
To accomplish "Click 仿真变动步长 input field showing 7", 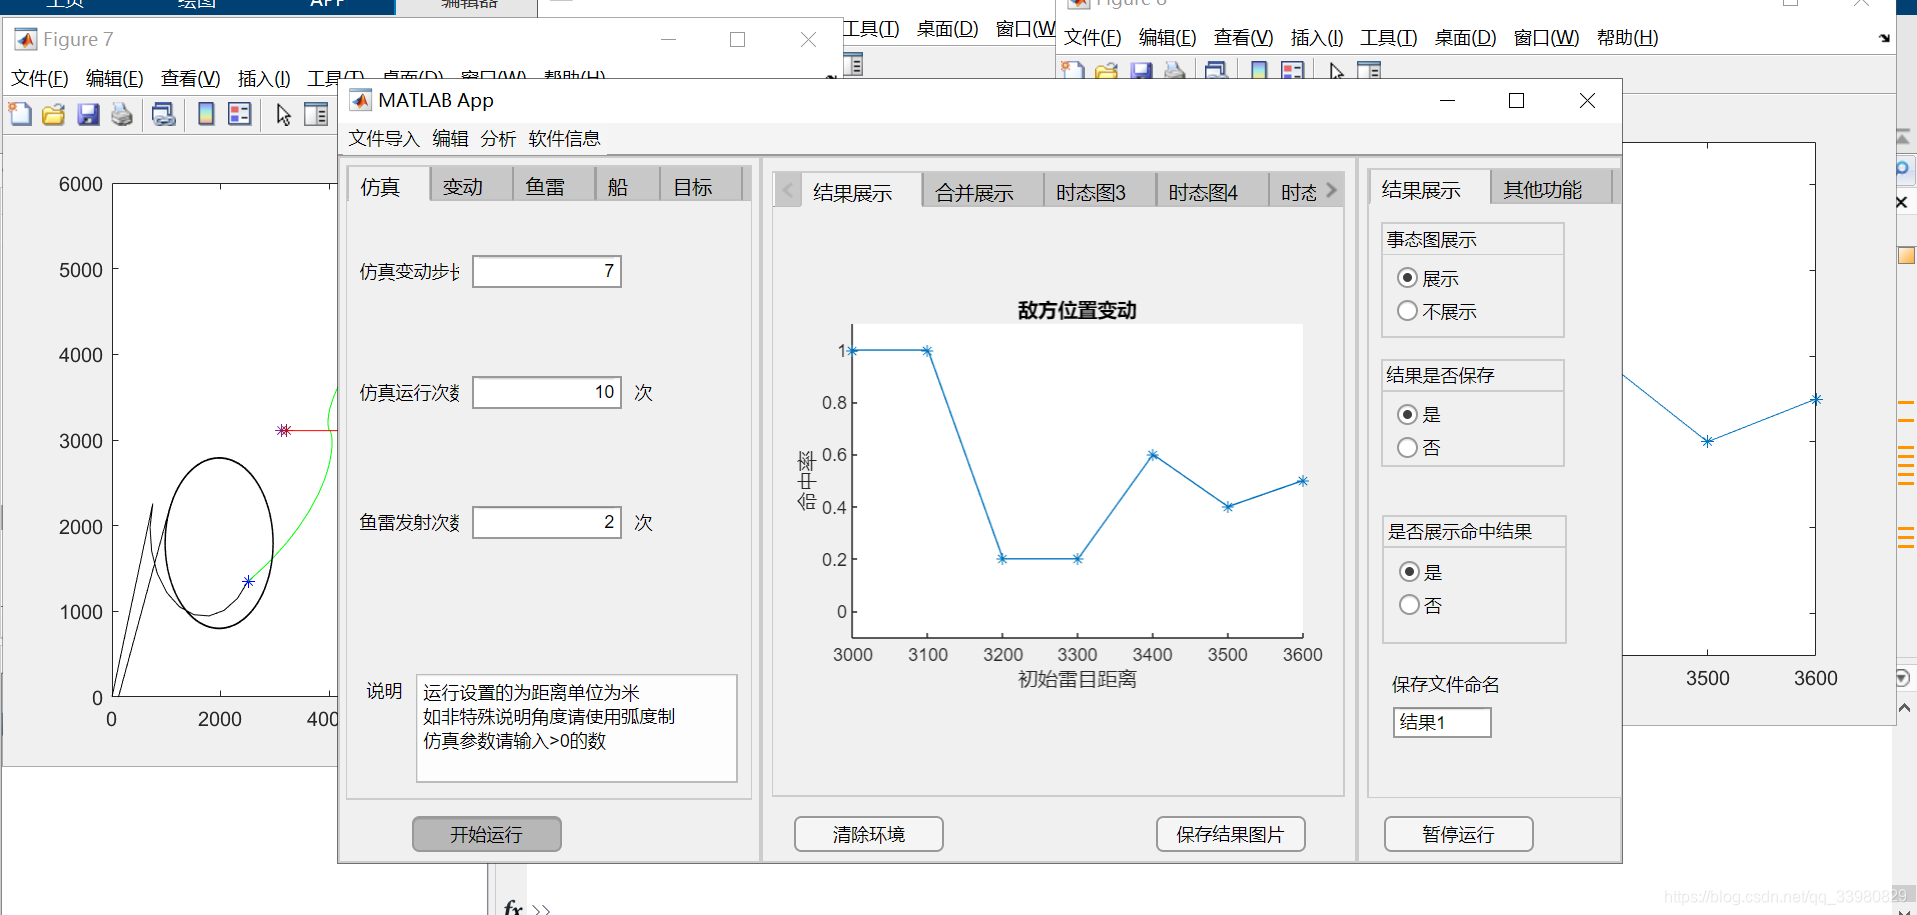I will 547,271.
